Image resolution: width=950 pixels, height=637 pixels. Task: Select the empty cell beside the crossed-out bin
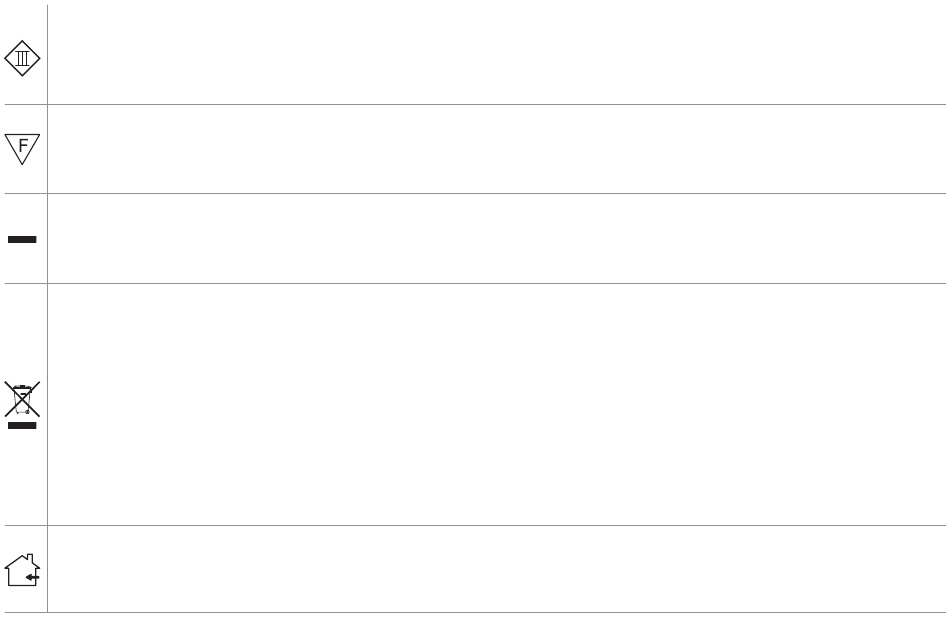coord(497,404)
